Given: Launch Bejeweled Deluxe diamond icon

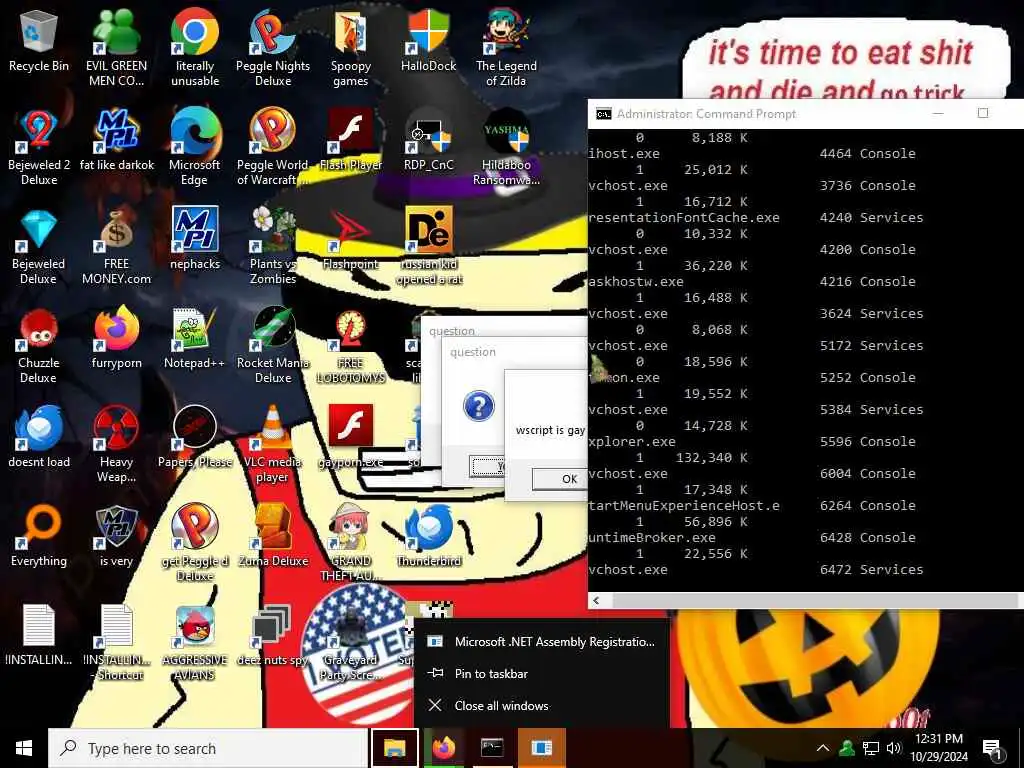Looking at the screenshot, I should [x=39, y=247].
